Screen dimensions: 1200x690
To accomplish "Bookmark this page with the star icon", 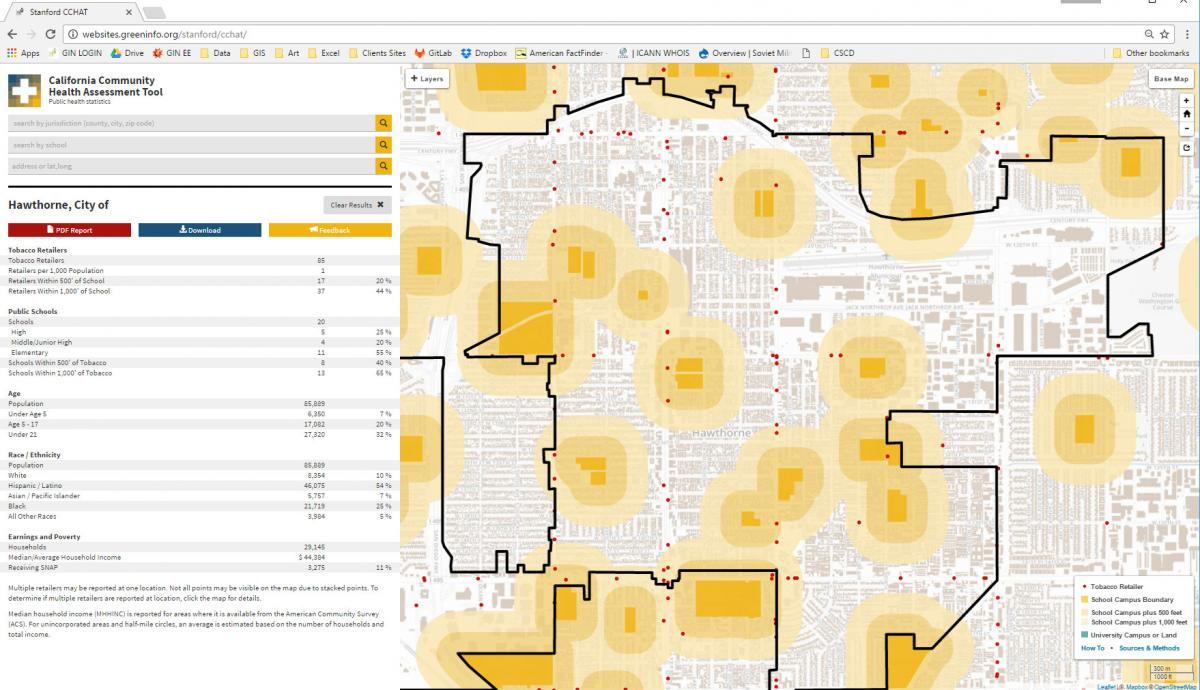I will [1165, 34].
